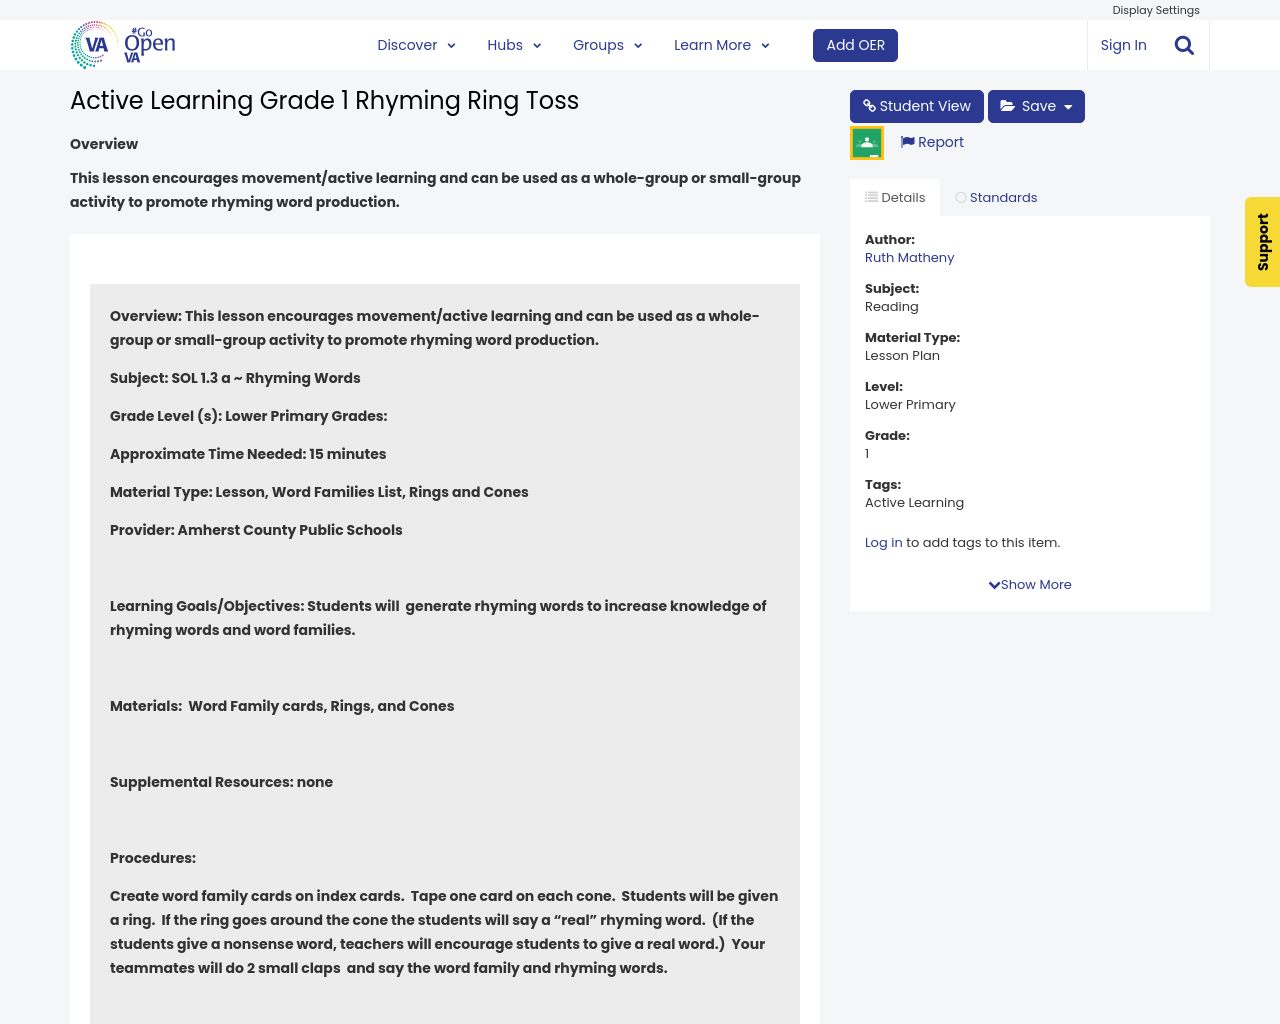Open the Learn More menu
The height and width of the screenshot is (1024, 1280).
click(719, 44)
